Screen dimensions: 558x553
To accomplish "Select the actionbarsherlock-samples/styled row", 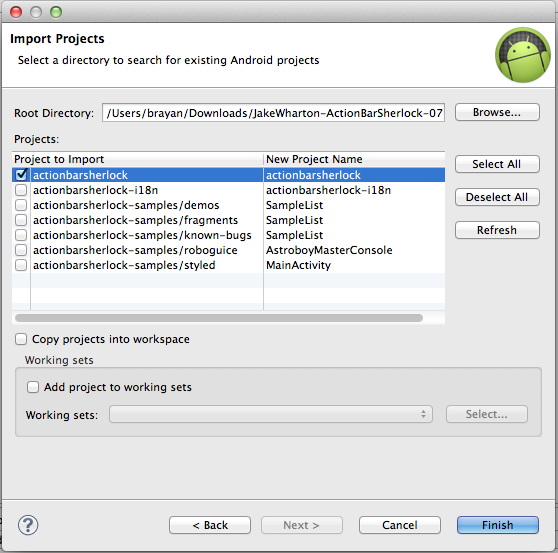I will (x=228, y=265).
